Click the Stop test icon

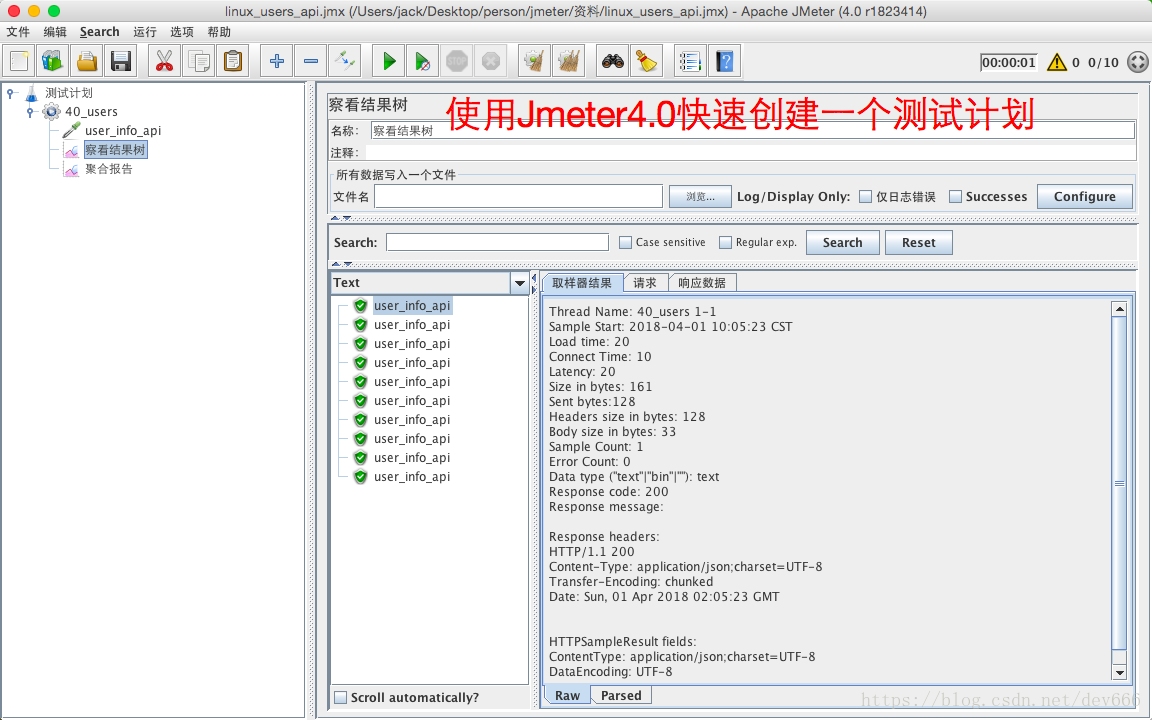(457, 61)
